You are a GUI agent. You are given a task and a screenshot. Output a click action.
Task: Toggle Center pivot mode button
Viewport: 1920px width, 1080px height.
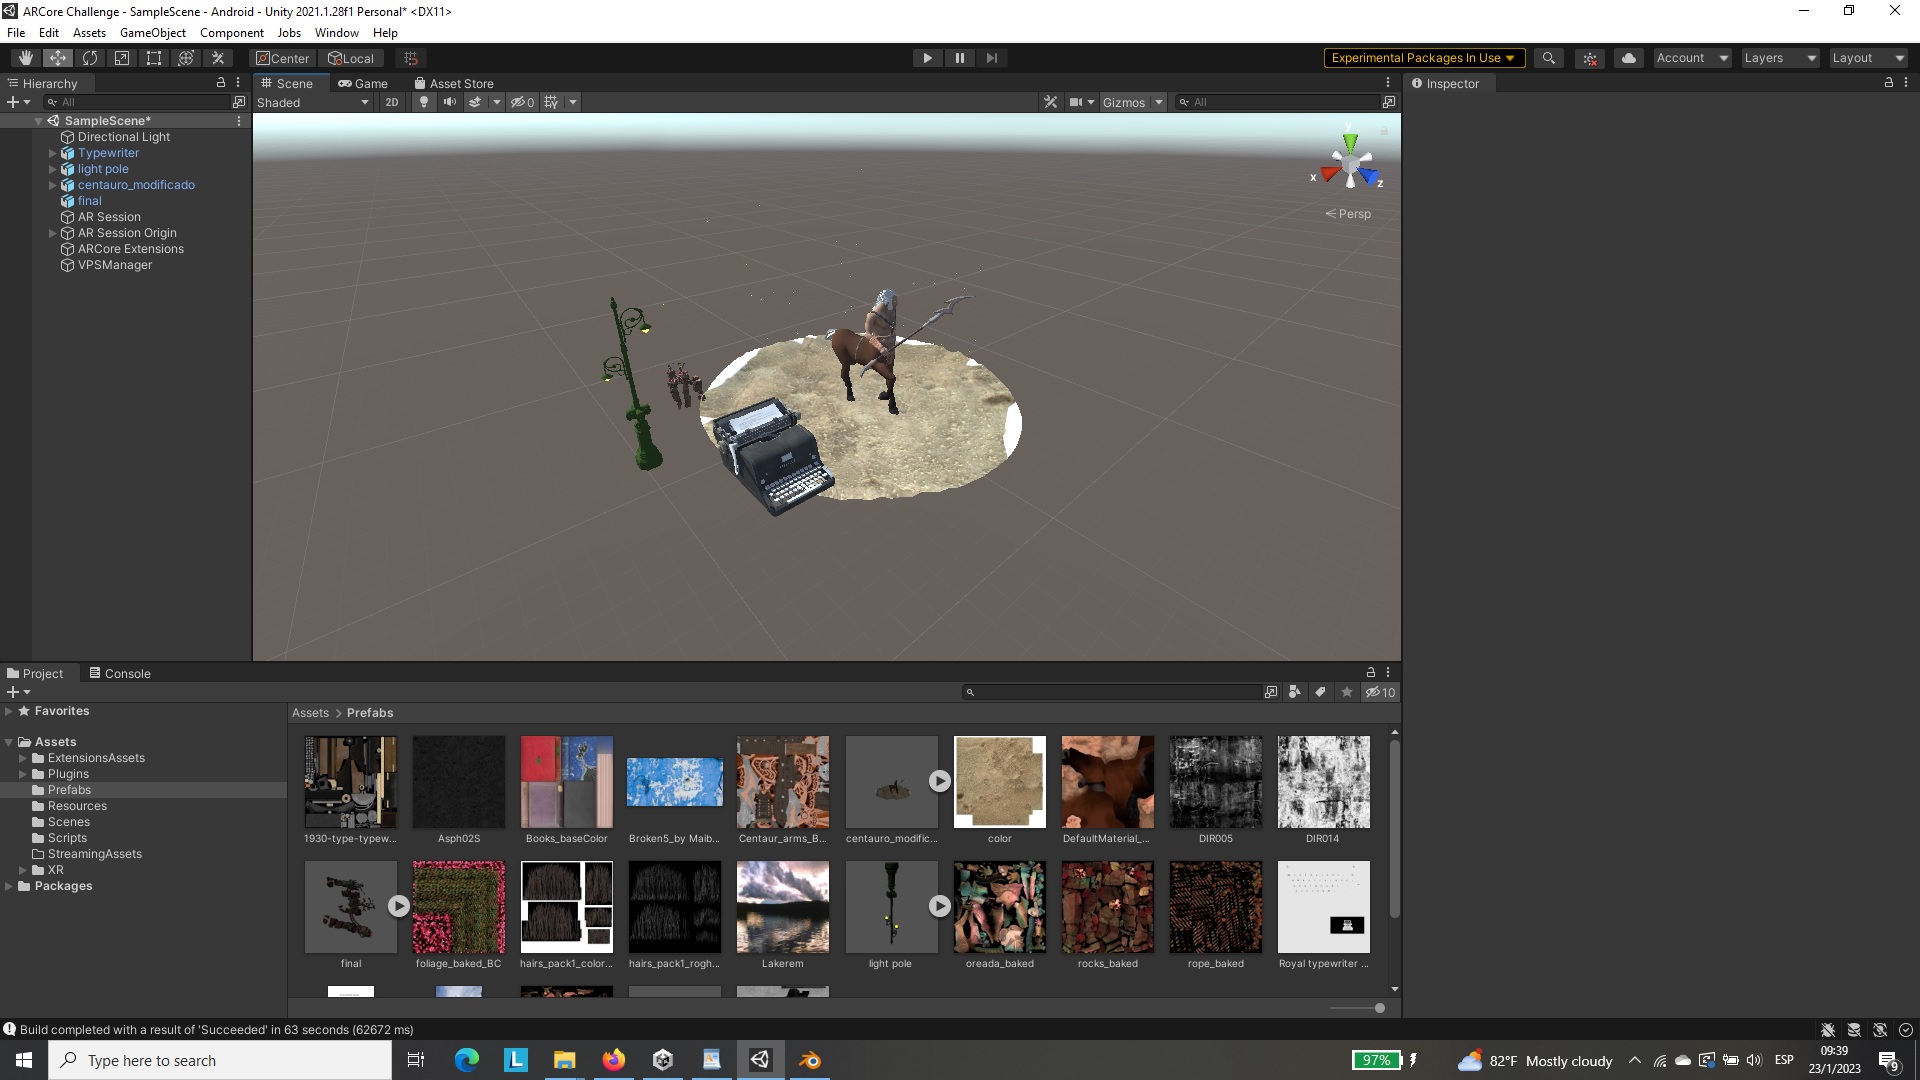283,58
